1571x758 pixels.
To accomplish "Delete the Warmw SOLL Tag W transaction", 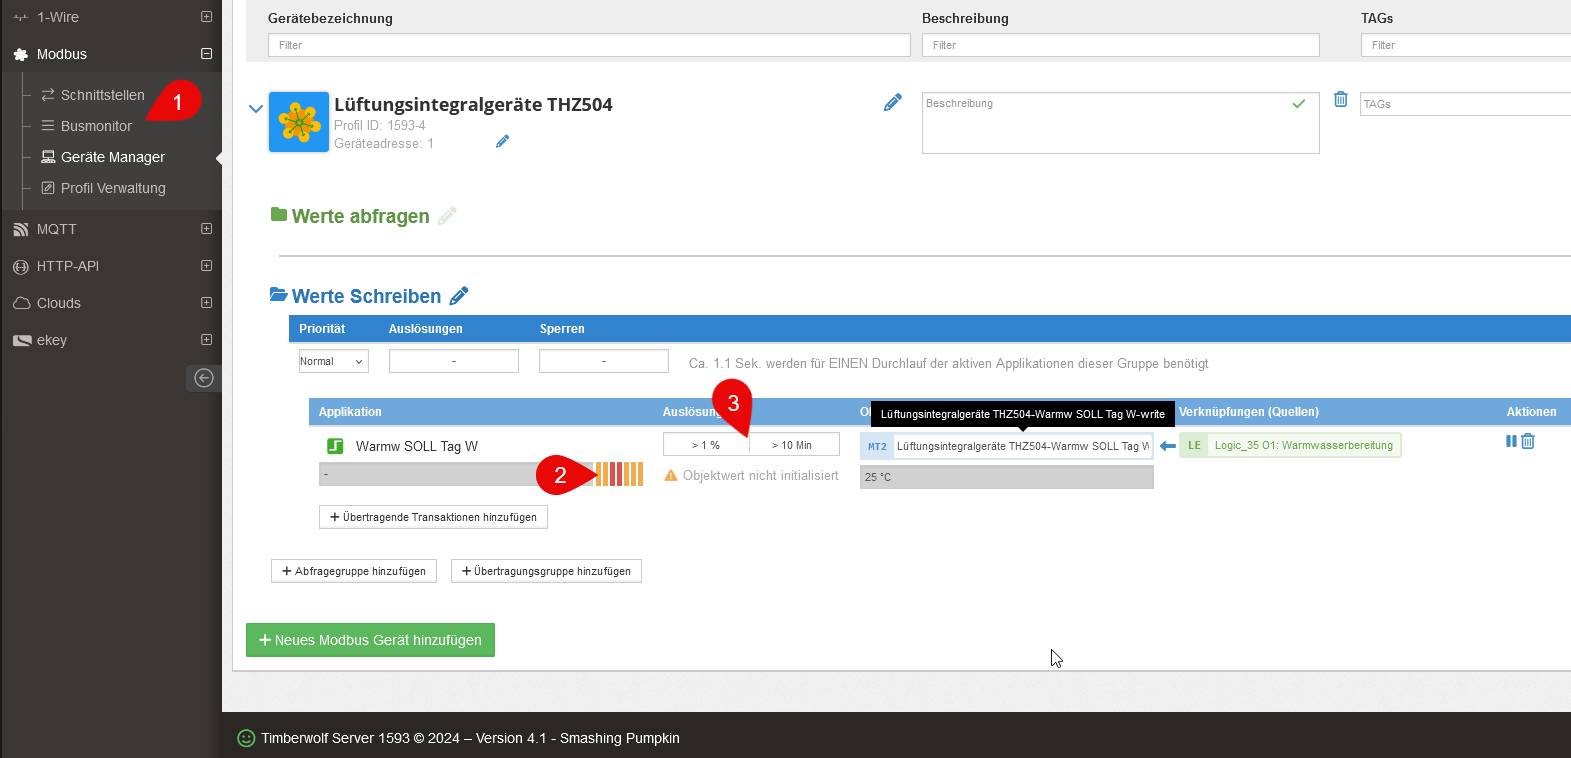I will click(x=1528, y=441).
